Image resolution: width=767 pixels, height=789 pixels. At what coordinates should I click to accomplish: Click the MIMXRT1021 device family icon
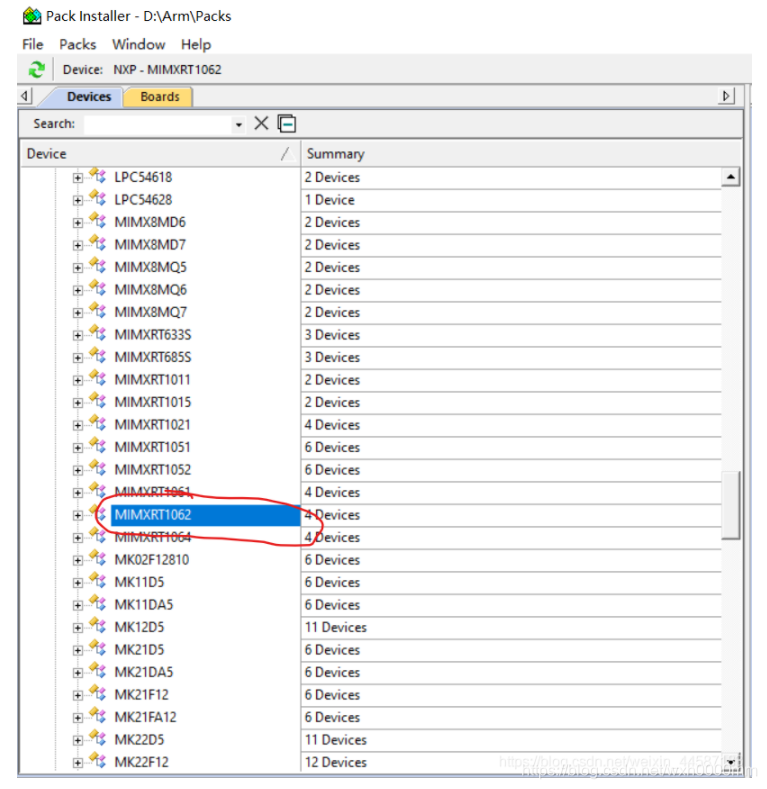(x=98, y=424)
